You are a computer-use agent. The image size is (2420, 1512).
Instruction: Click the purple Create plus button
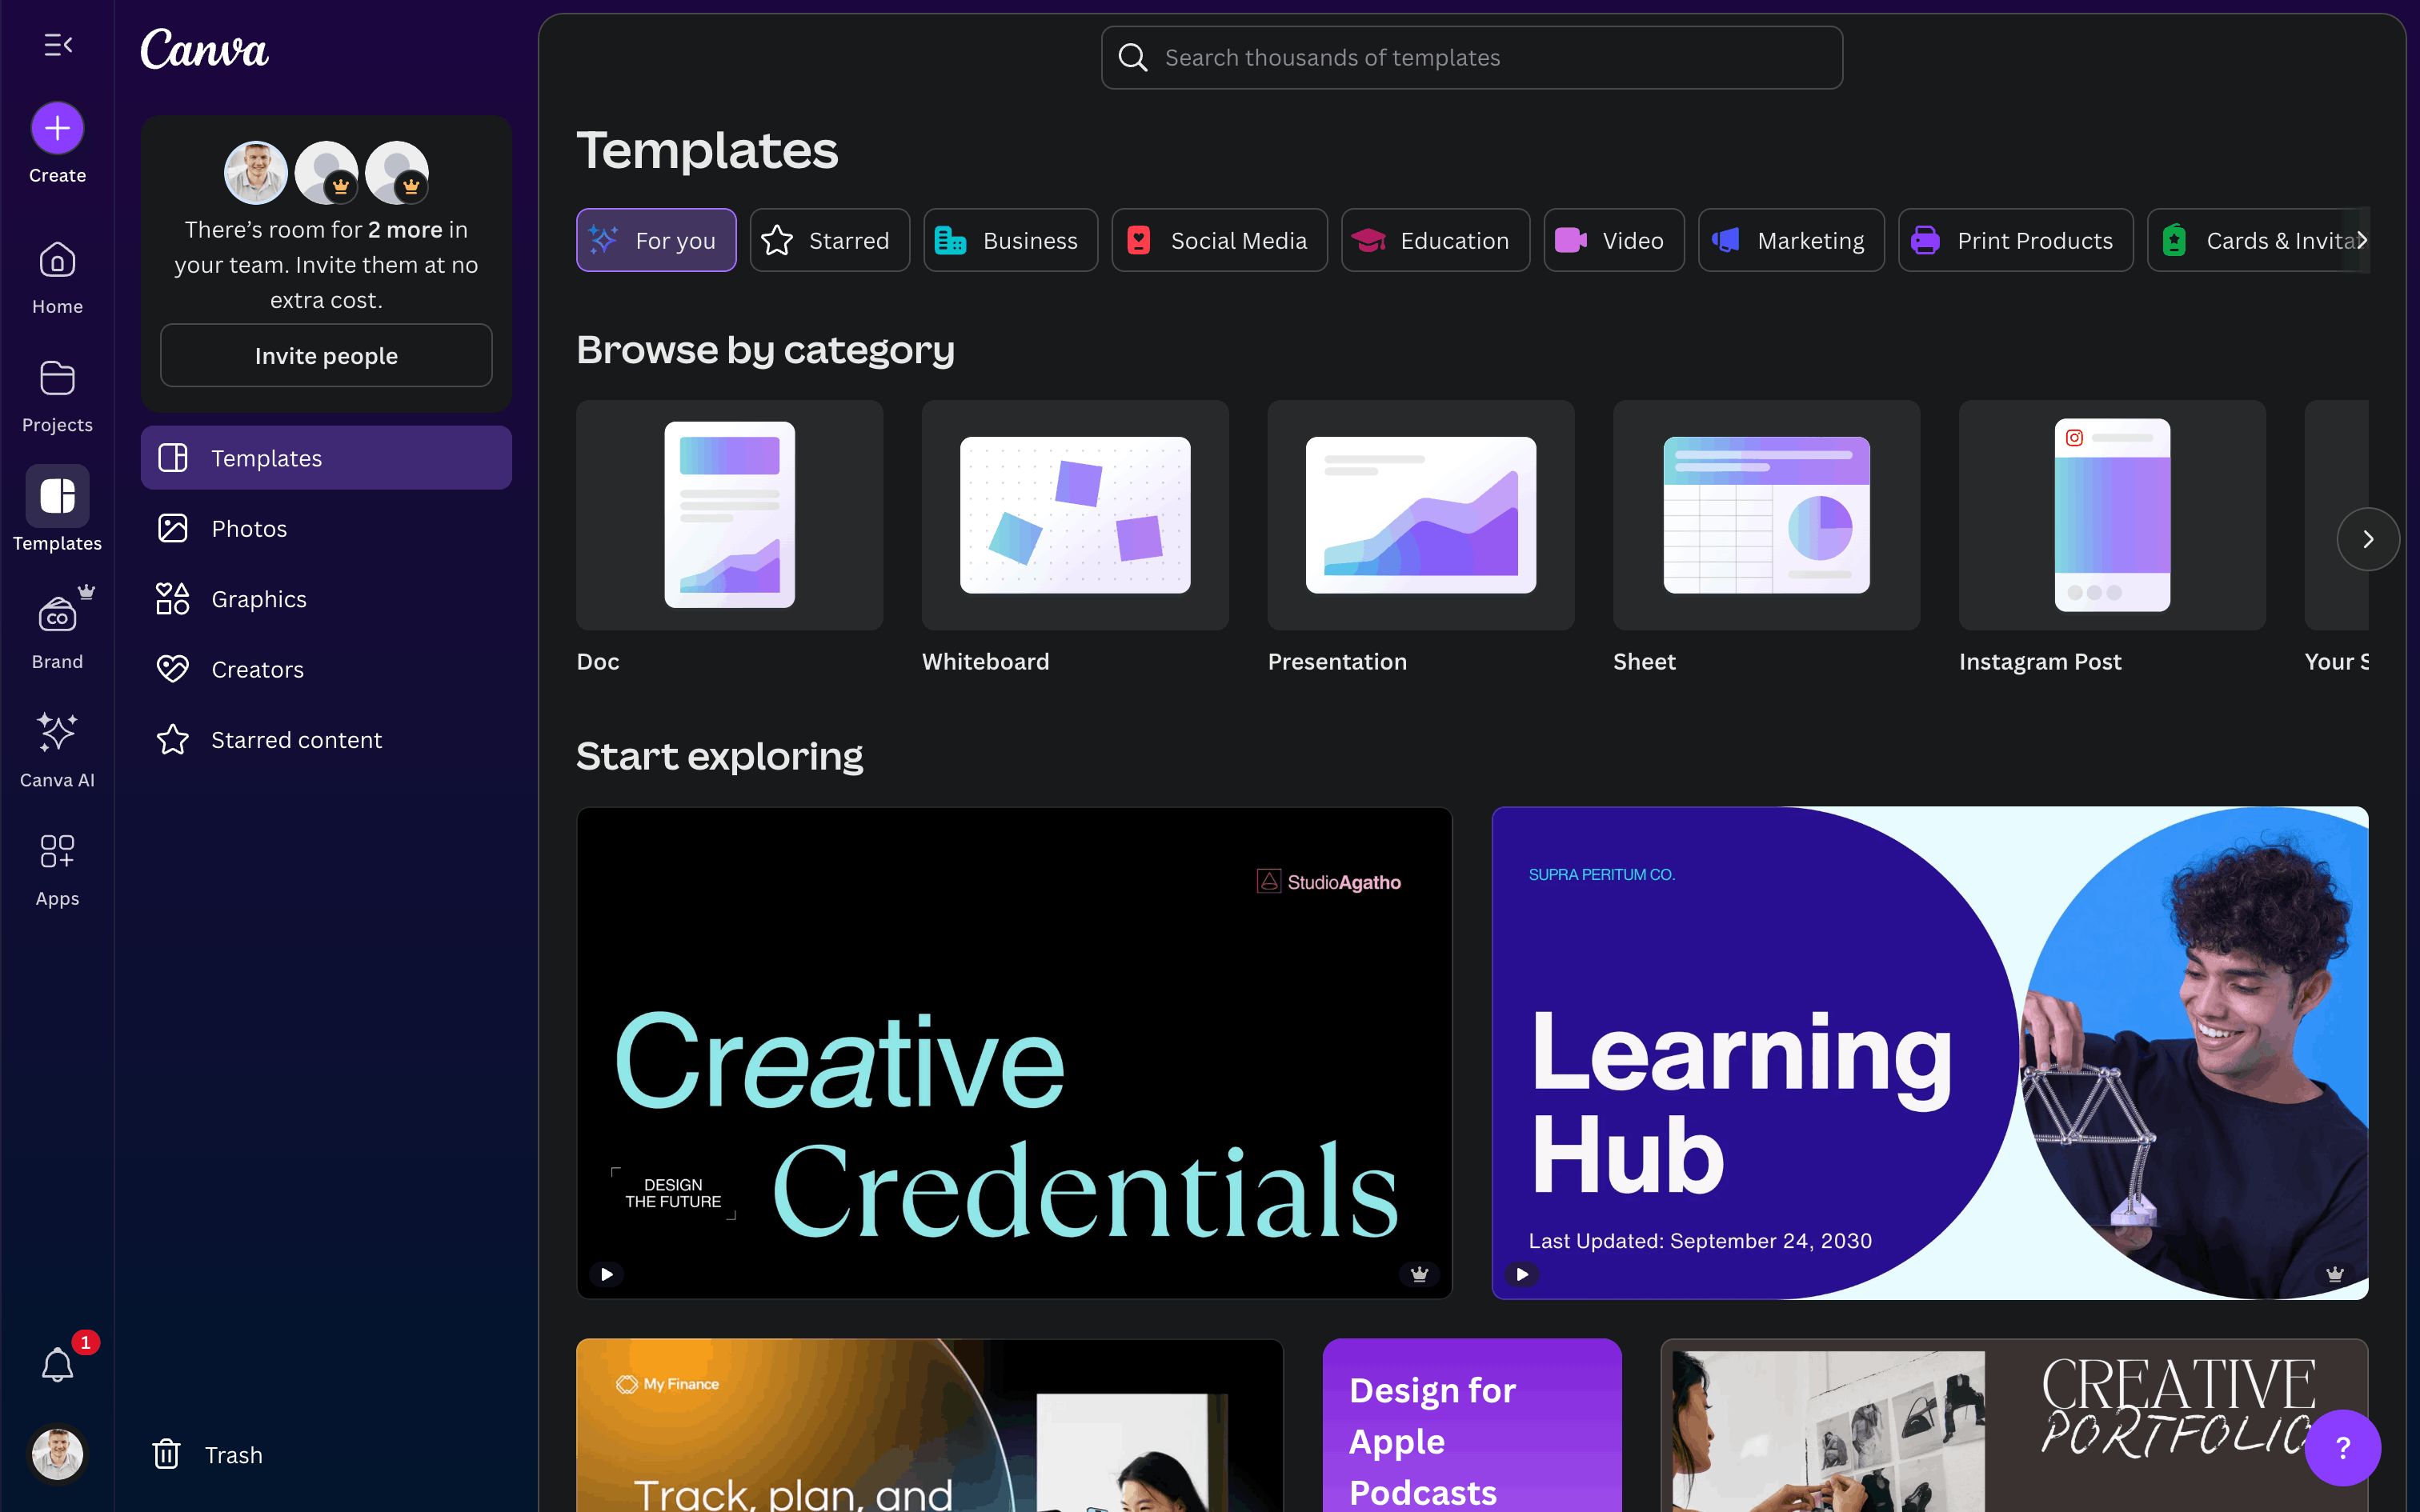click(x=57, y=129)
